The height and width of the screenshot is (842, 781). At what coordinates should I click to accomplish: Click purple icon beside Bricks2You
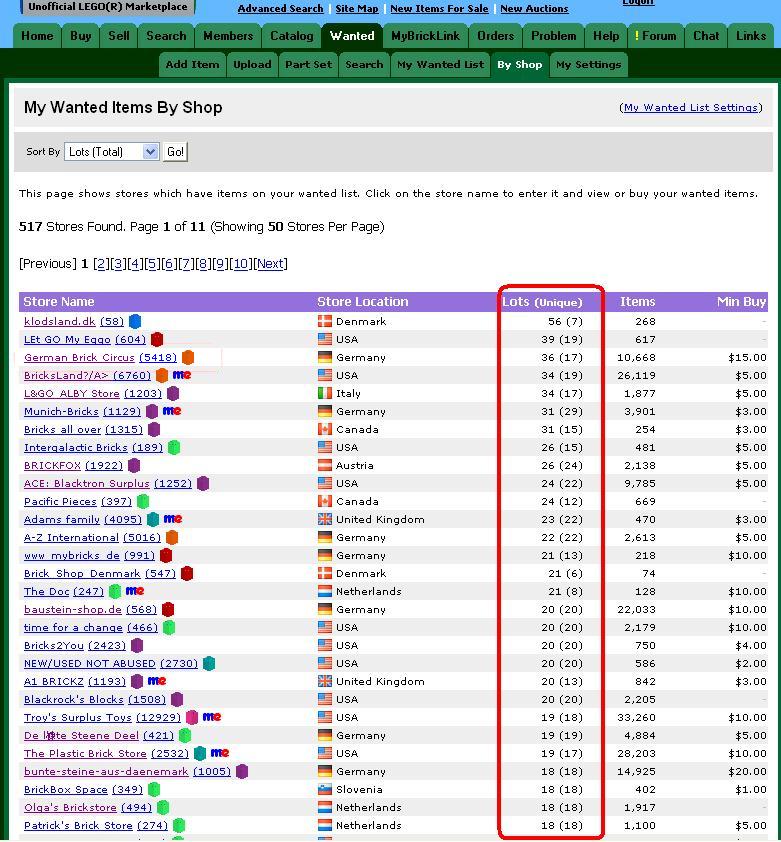pos(138,645)
